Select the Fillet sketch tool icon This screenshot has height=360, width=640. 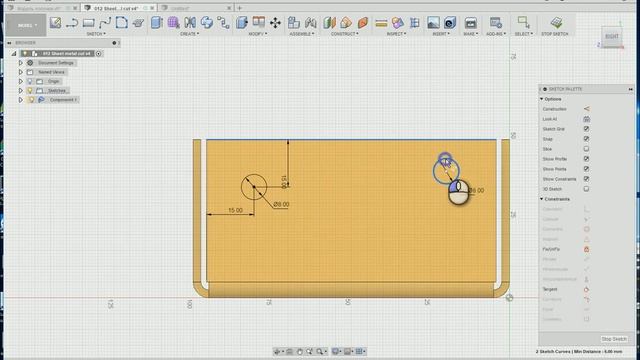click(x=122, y=22)
